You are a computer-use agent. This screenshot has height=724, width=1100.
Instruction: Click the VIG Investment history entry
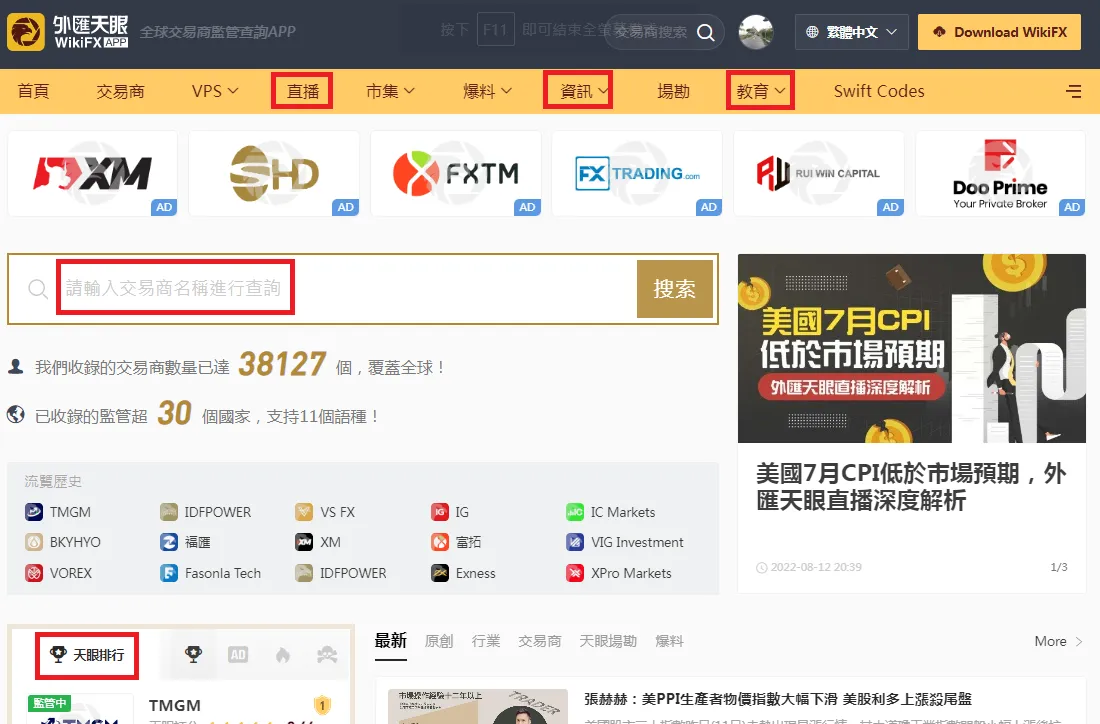click(x=625, y=542)
